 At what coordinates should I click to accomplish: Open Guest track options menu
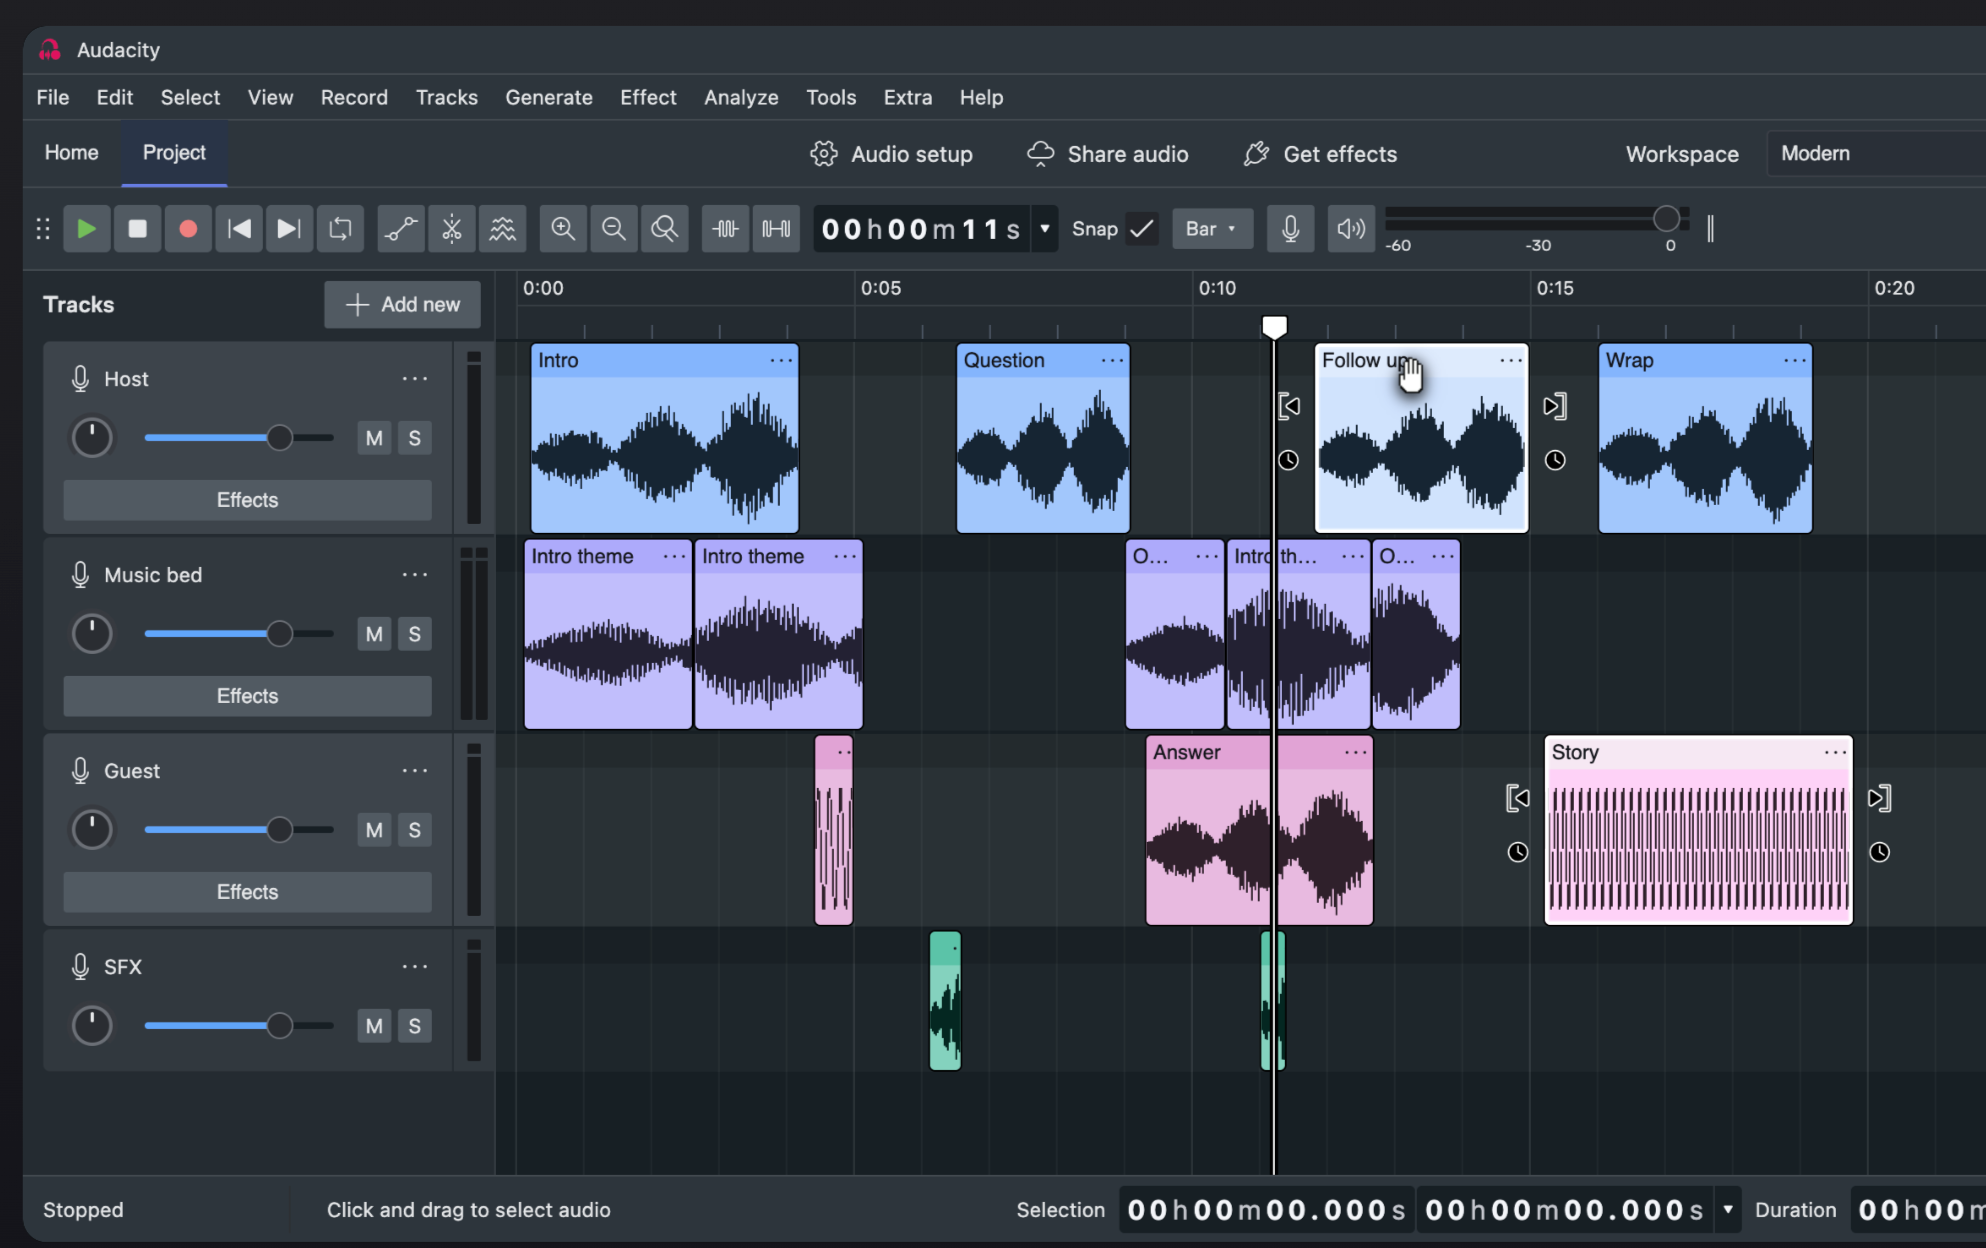pyautogui.click(x=414, y=771)
